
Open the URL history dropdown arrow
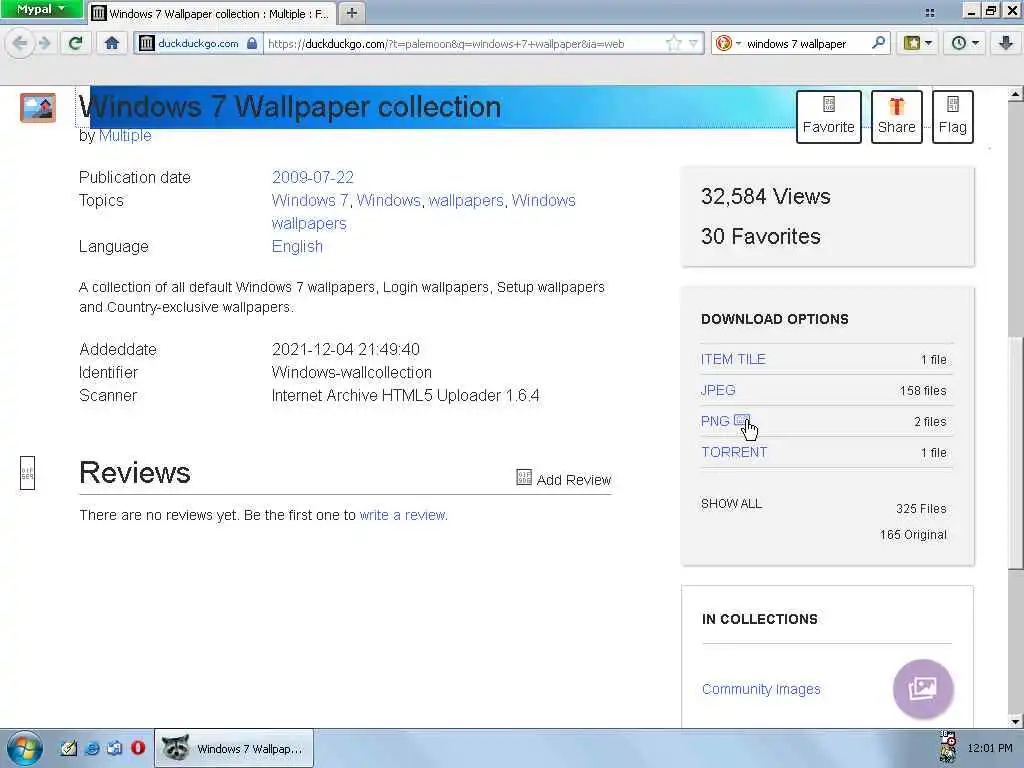pyautogui.click(x=694, y=44)
